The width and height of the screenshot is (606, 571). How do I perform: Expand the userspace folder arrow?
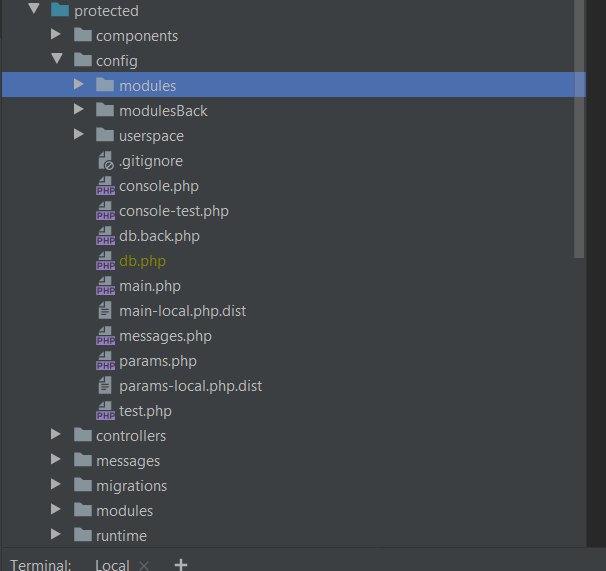(x=78, y=134)
